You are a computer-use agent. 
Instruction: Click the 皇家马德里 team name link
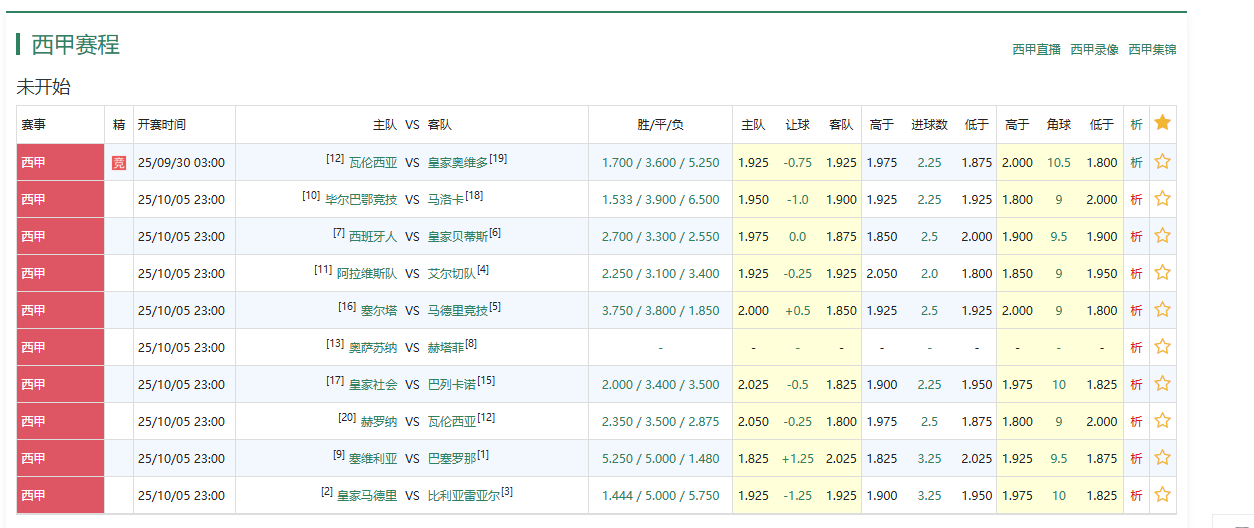pyautogui.click(x=366, y=496)
